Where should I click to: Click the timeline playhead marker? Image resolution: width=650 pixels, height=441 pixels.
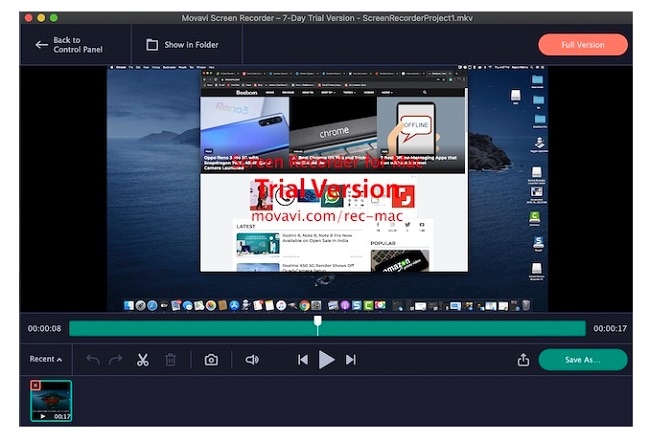pos(318,325)
